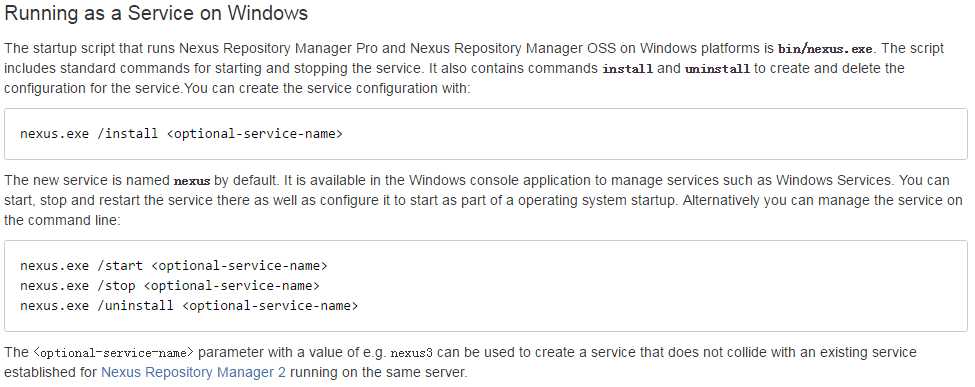Click the <optional-service-name> after /start
The image size is (975, 387).
[239, 266]
